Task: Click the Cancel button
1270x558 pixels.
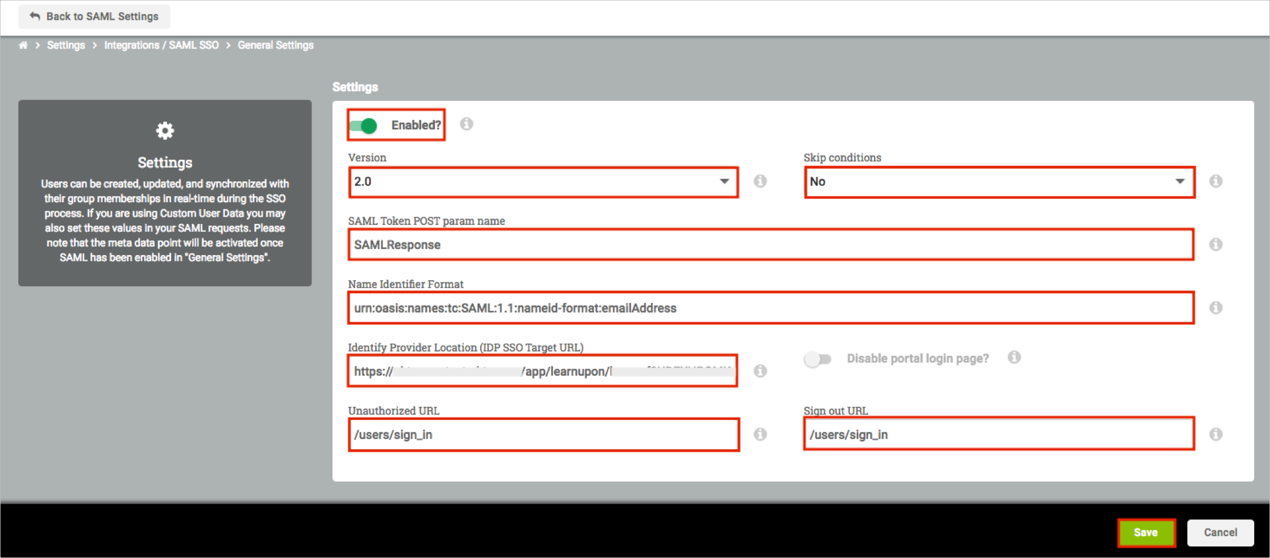Action: (x=1220, y=532)
